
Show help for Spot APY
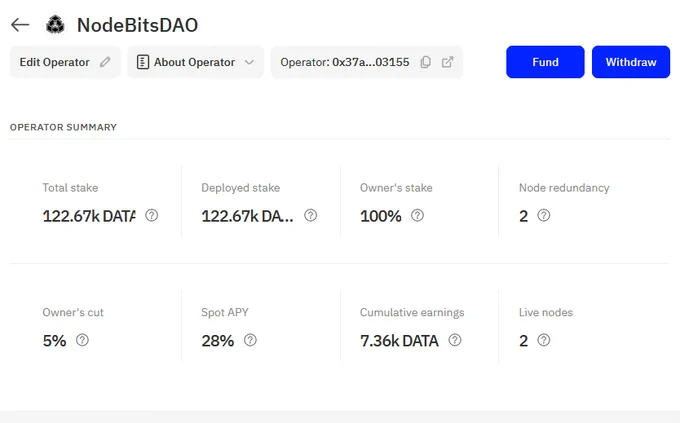coord(250,340)
